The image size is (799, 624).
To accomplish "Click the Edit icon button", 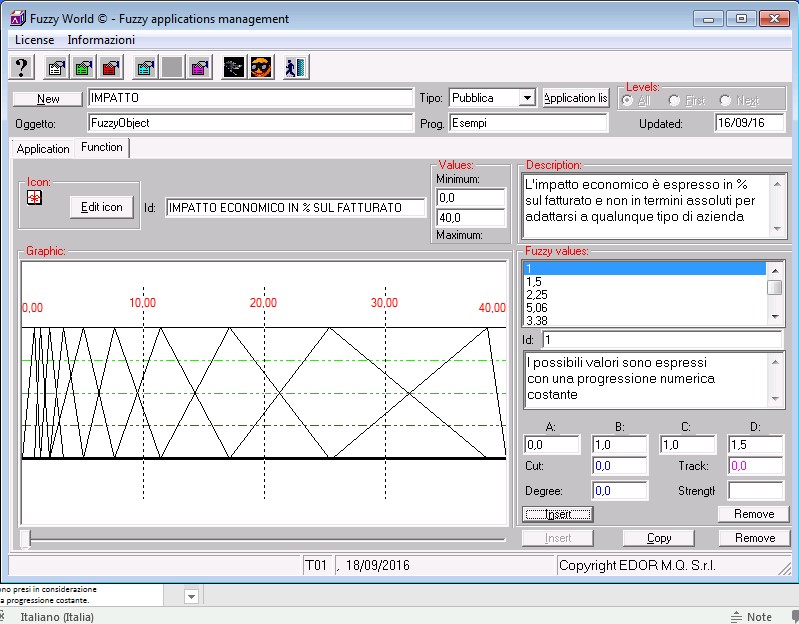I will point(101,207).
